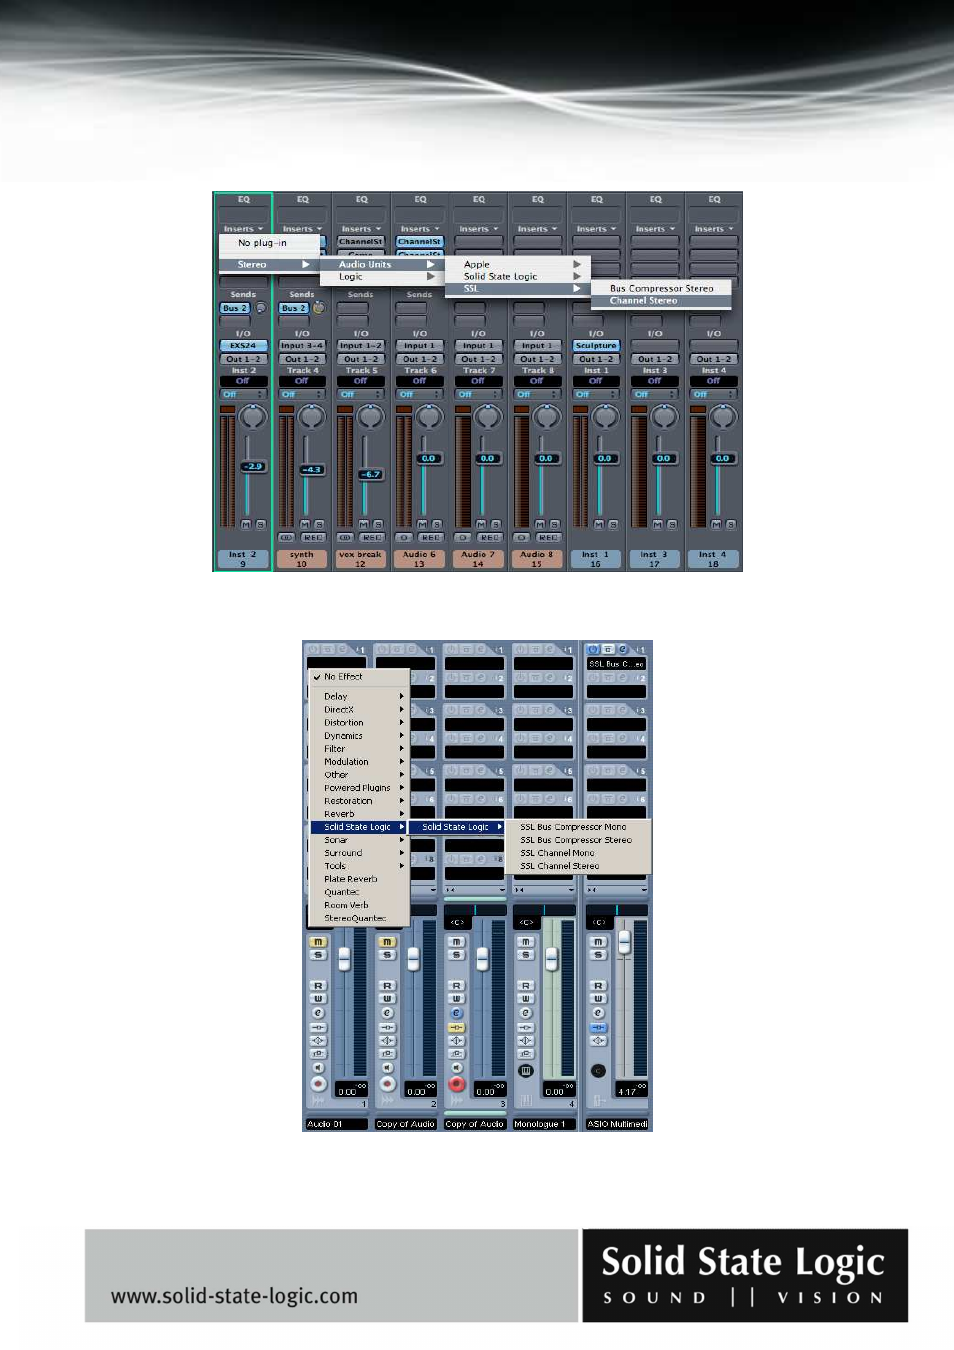The width and height of the screenshot is (954, 1350).
Task: Click Out 1-2 on Inst 4 channel
Action: pos(714,359)
